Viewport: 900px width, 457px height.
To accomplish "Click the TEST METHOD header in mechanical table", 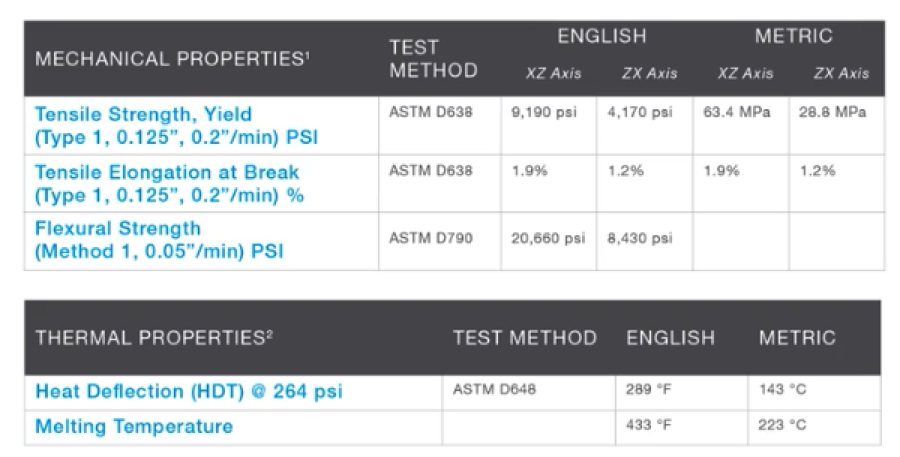I will [433, 59].
